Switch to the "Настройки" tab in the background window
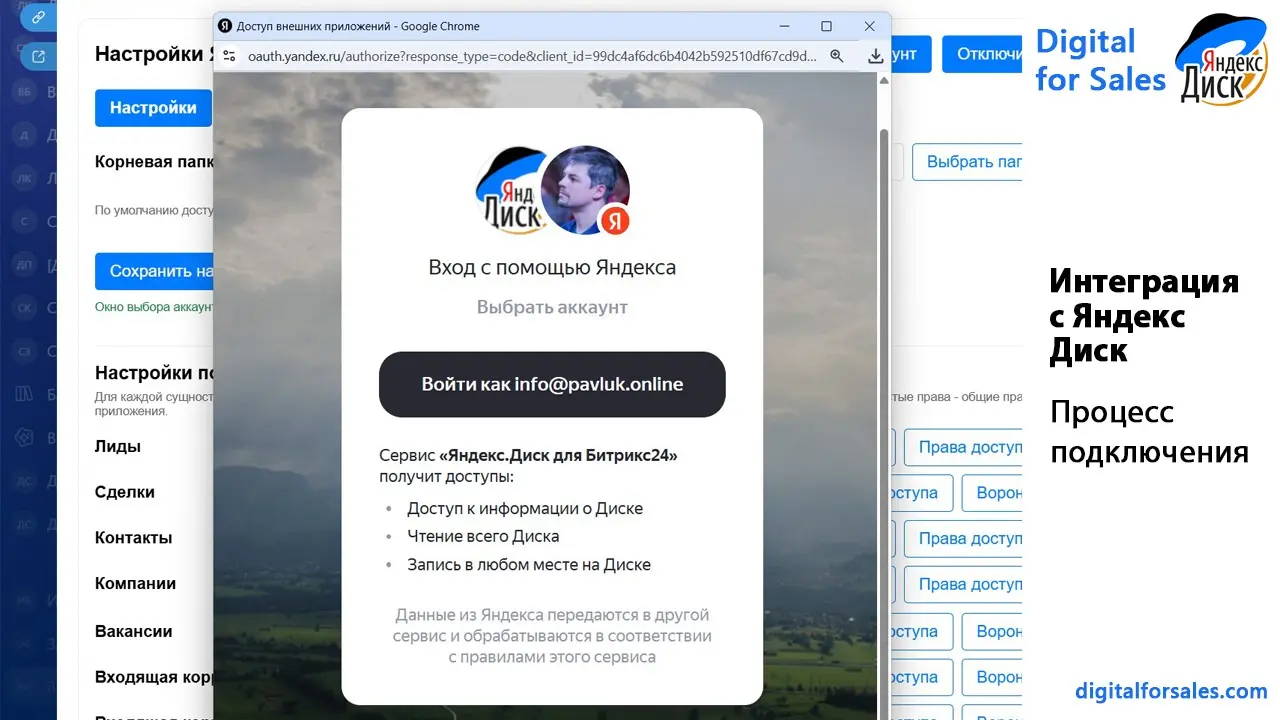The image size is (1280, 720). click(x=153, y=108)
